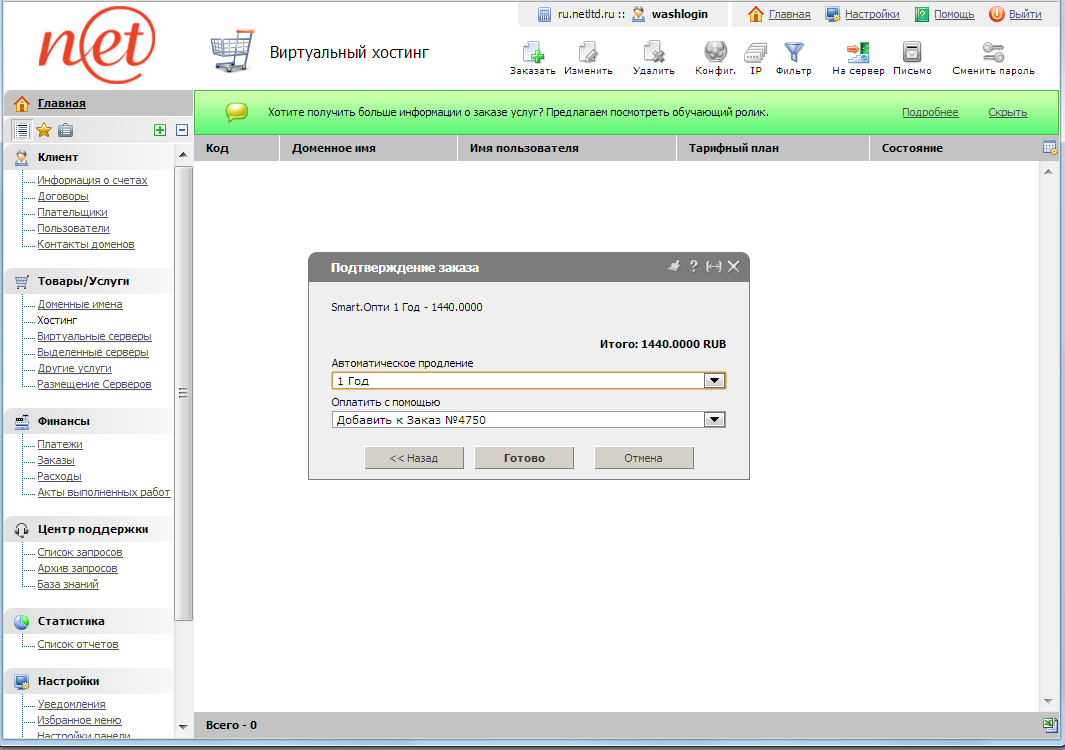Open the dialog help question mark
Screen dimensions: 1065x750
tap(693, 266)
